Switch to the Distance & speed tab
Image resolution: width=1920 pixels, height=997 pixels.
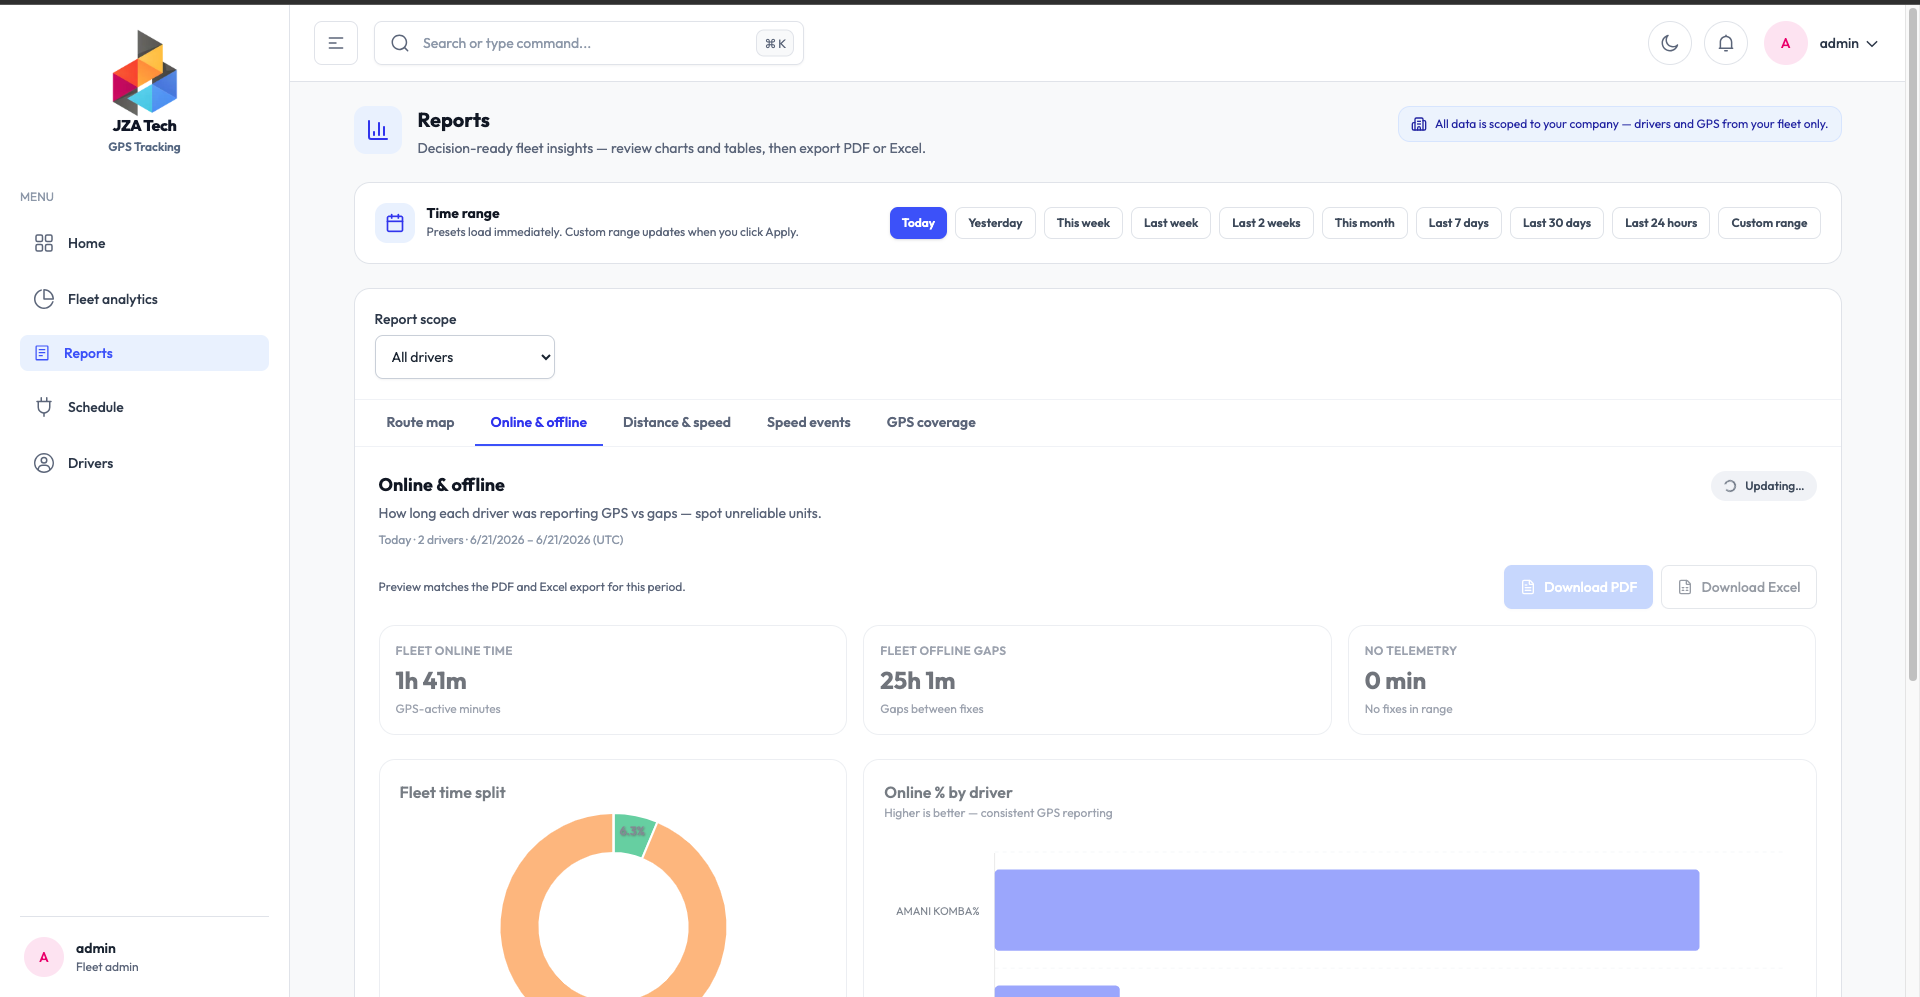(x=677, y=422)
